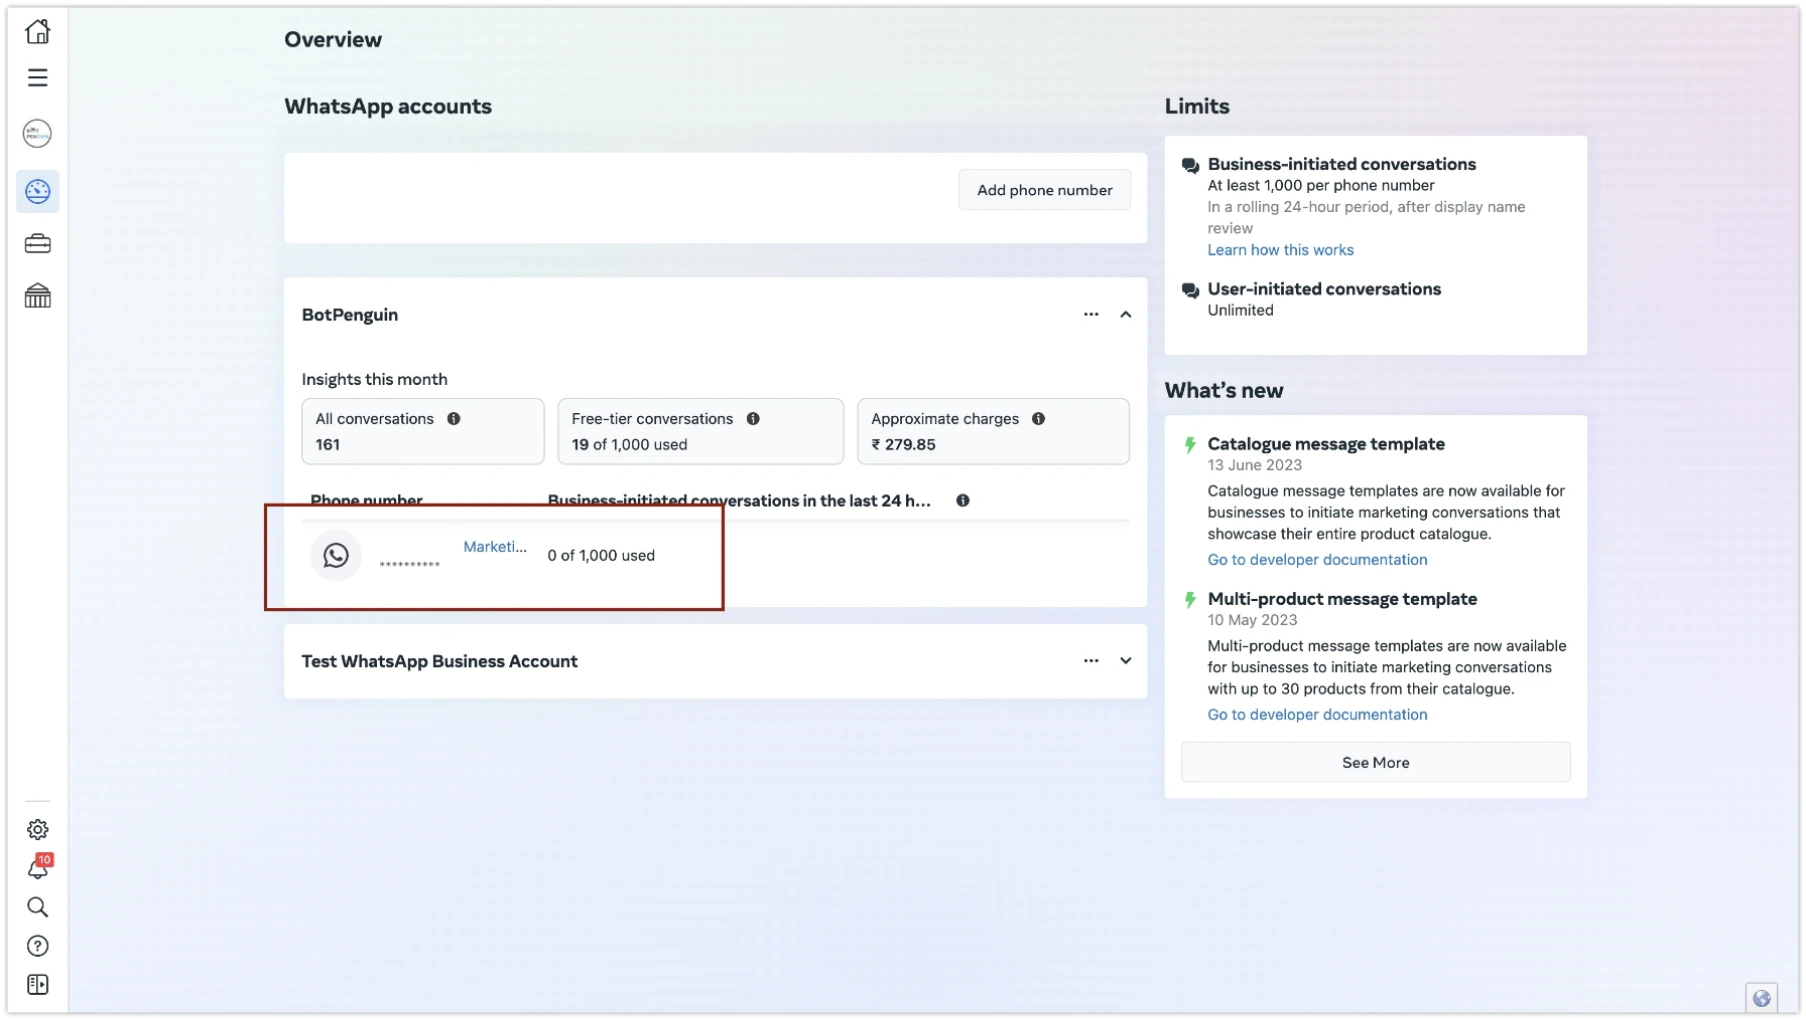Click 'At least 1,000 per phone number' text
Viewport: 1806px width, 1020px height.
tap(1320, 185)
